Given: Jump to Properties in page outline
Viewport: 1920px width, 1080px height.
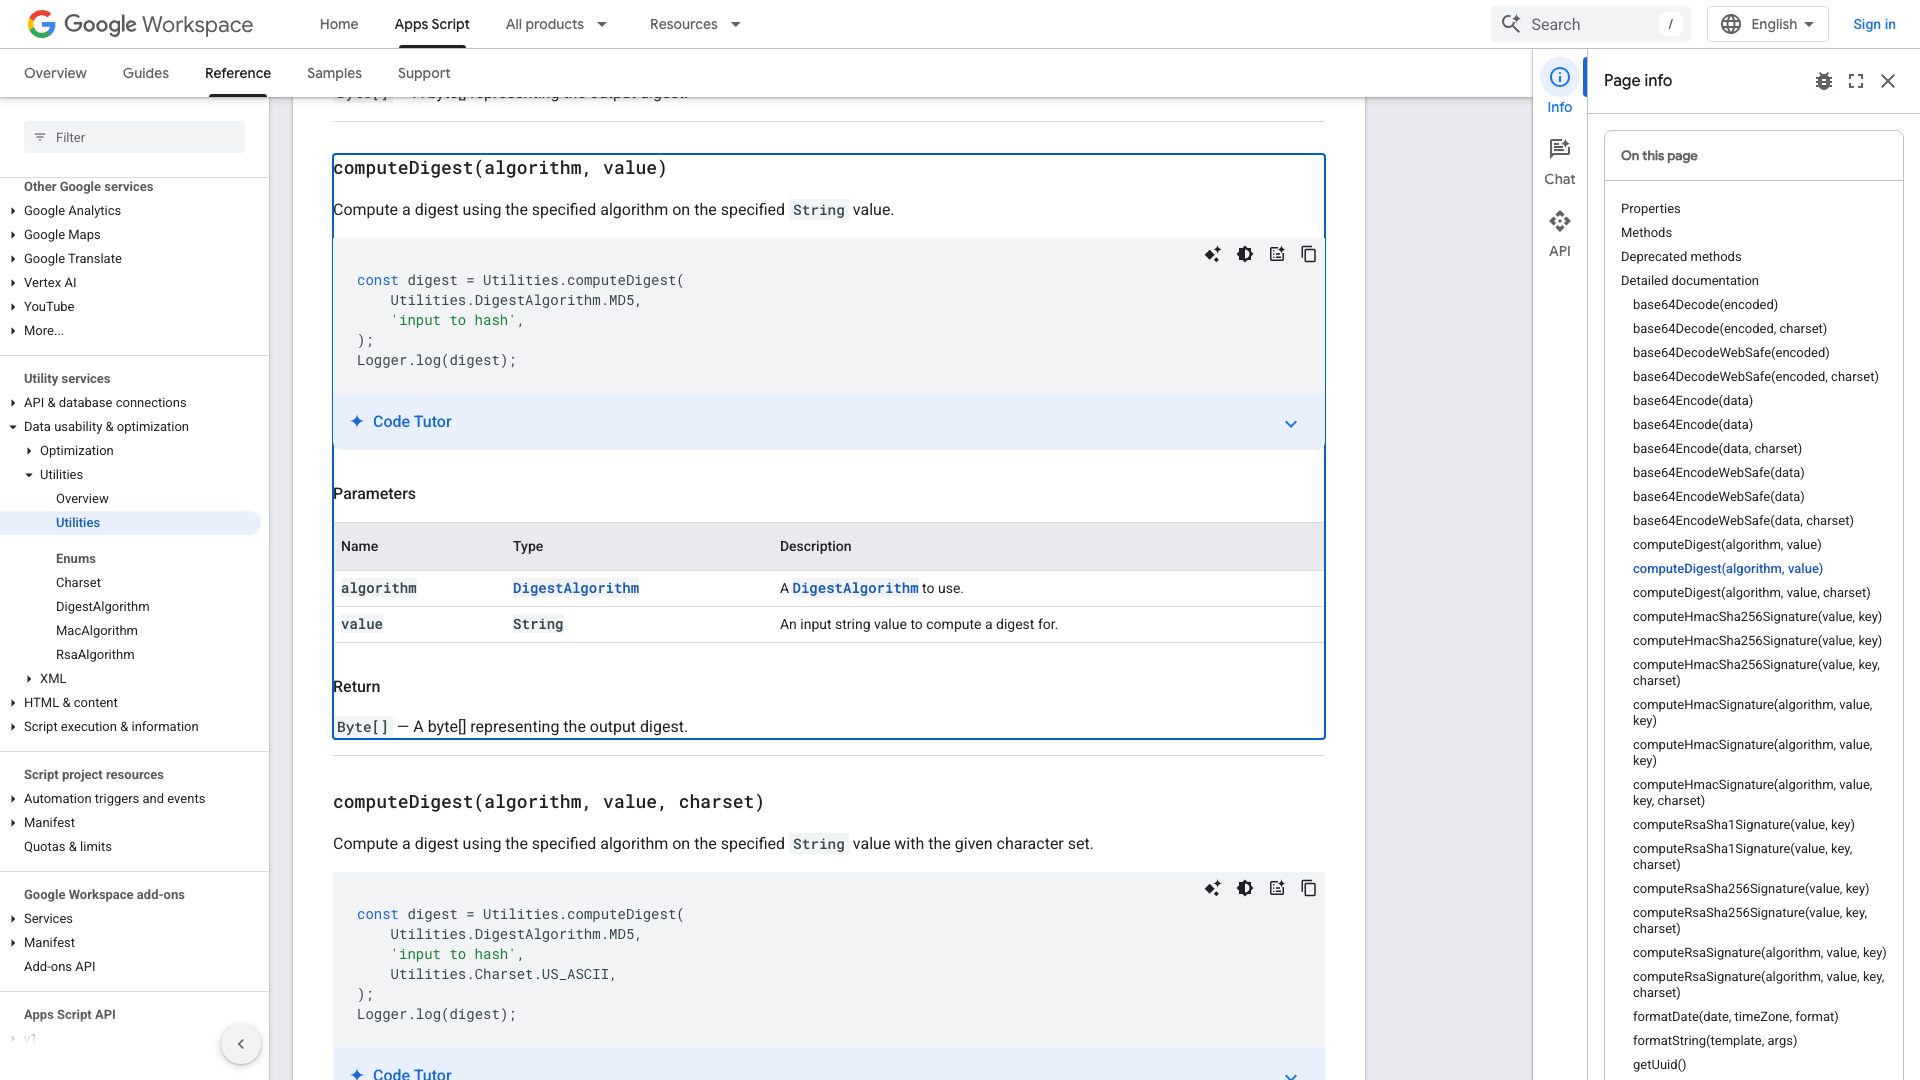Looking at the screenshot, I should (1650, 209).
